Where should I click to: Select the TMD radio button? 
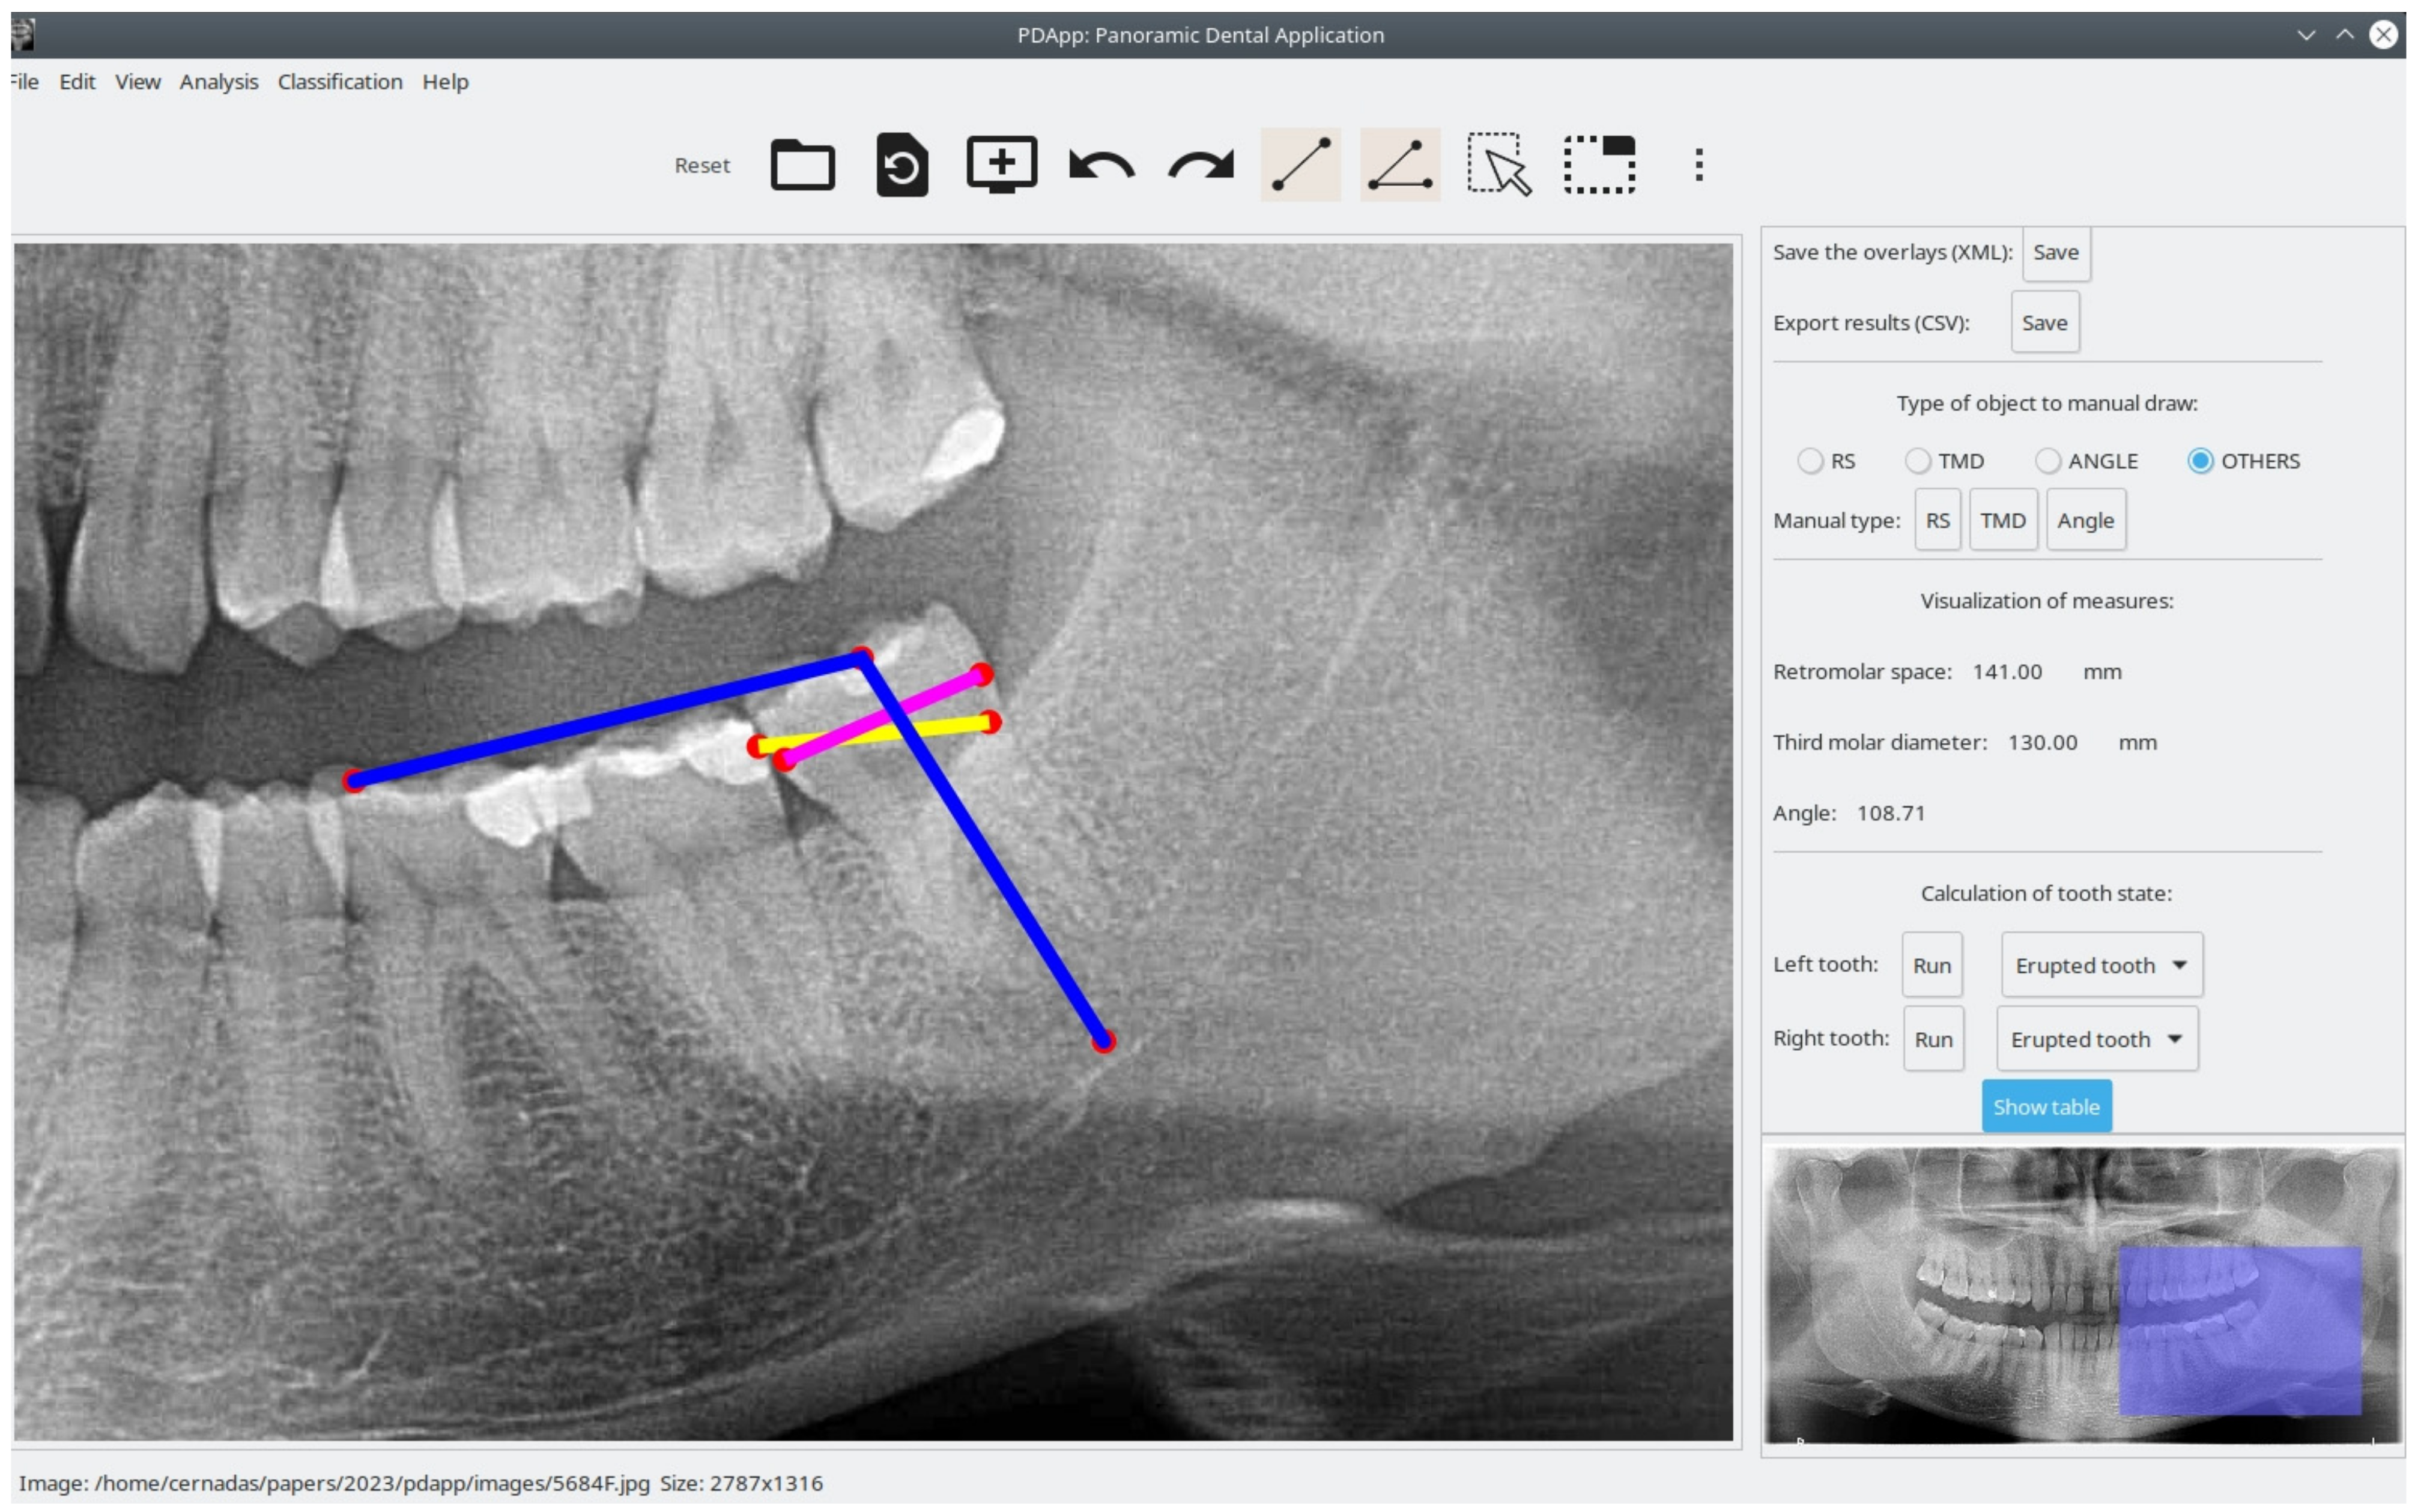[1916, 461]
